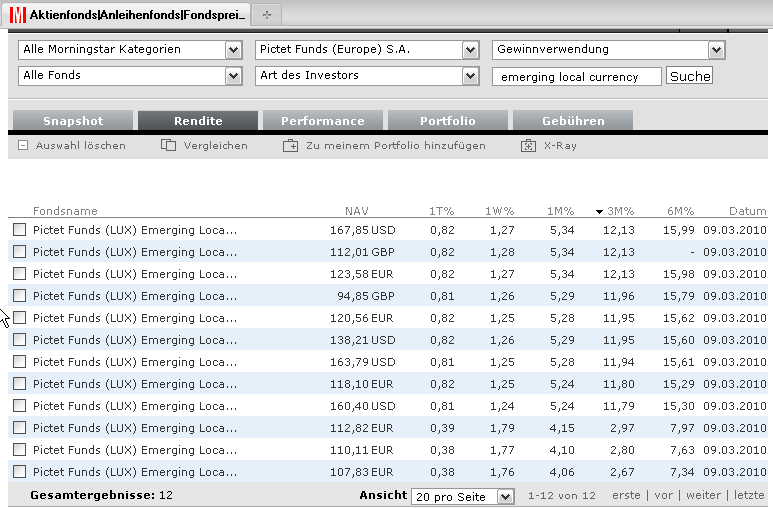This screenshot has height=508, width=773.
Task: Open fund name in 107,83 EUR row
Action: coord(135,472)
